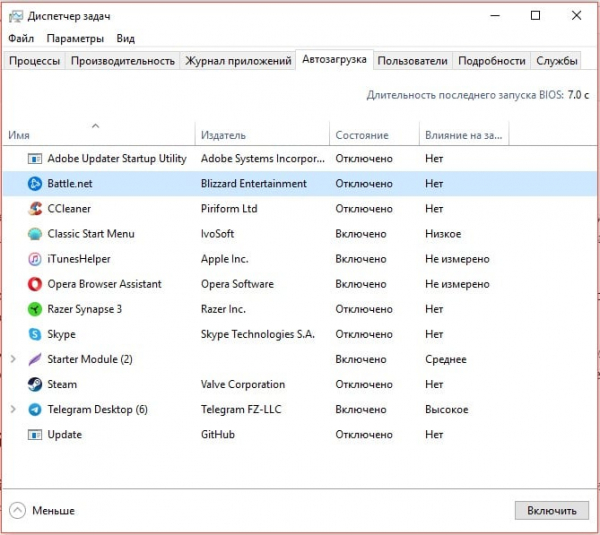Image resolution: width=600 pixels, height=535 pixels.
Task: Open the Вид menu
Action: coord(126,38)
